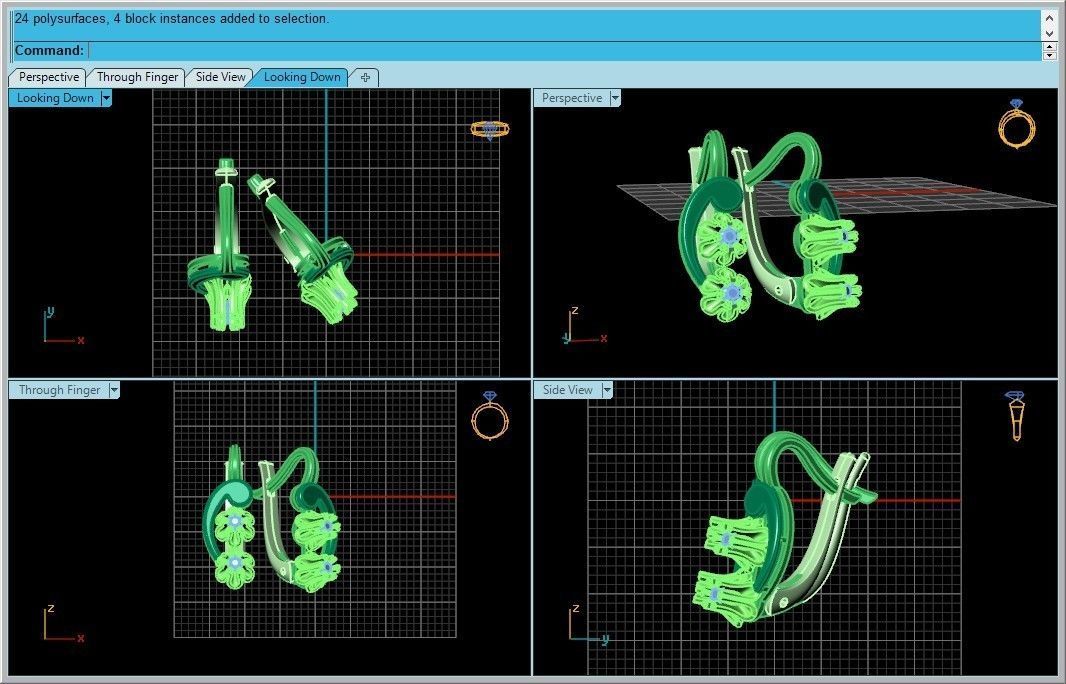Click the ZY axis indicator in Side View
Image resolution: width=1066 pixels, height=684 pixels.
coord(589,623)
